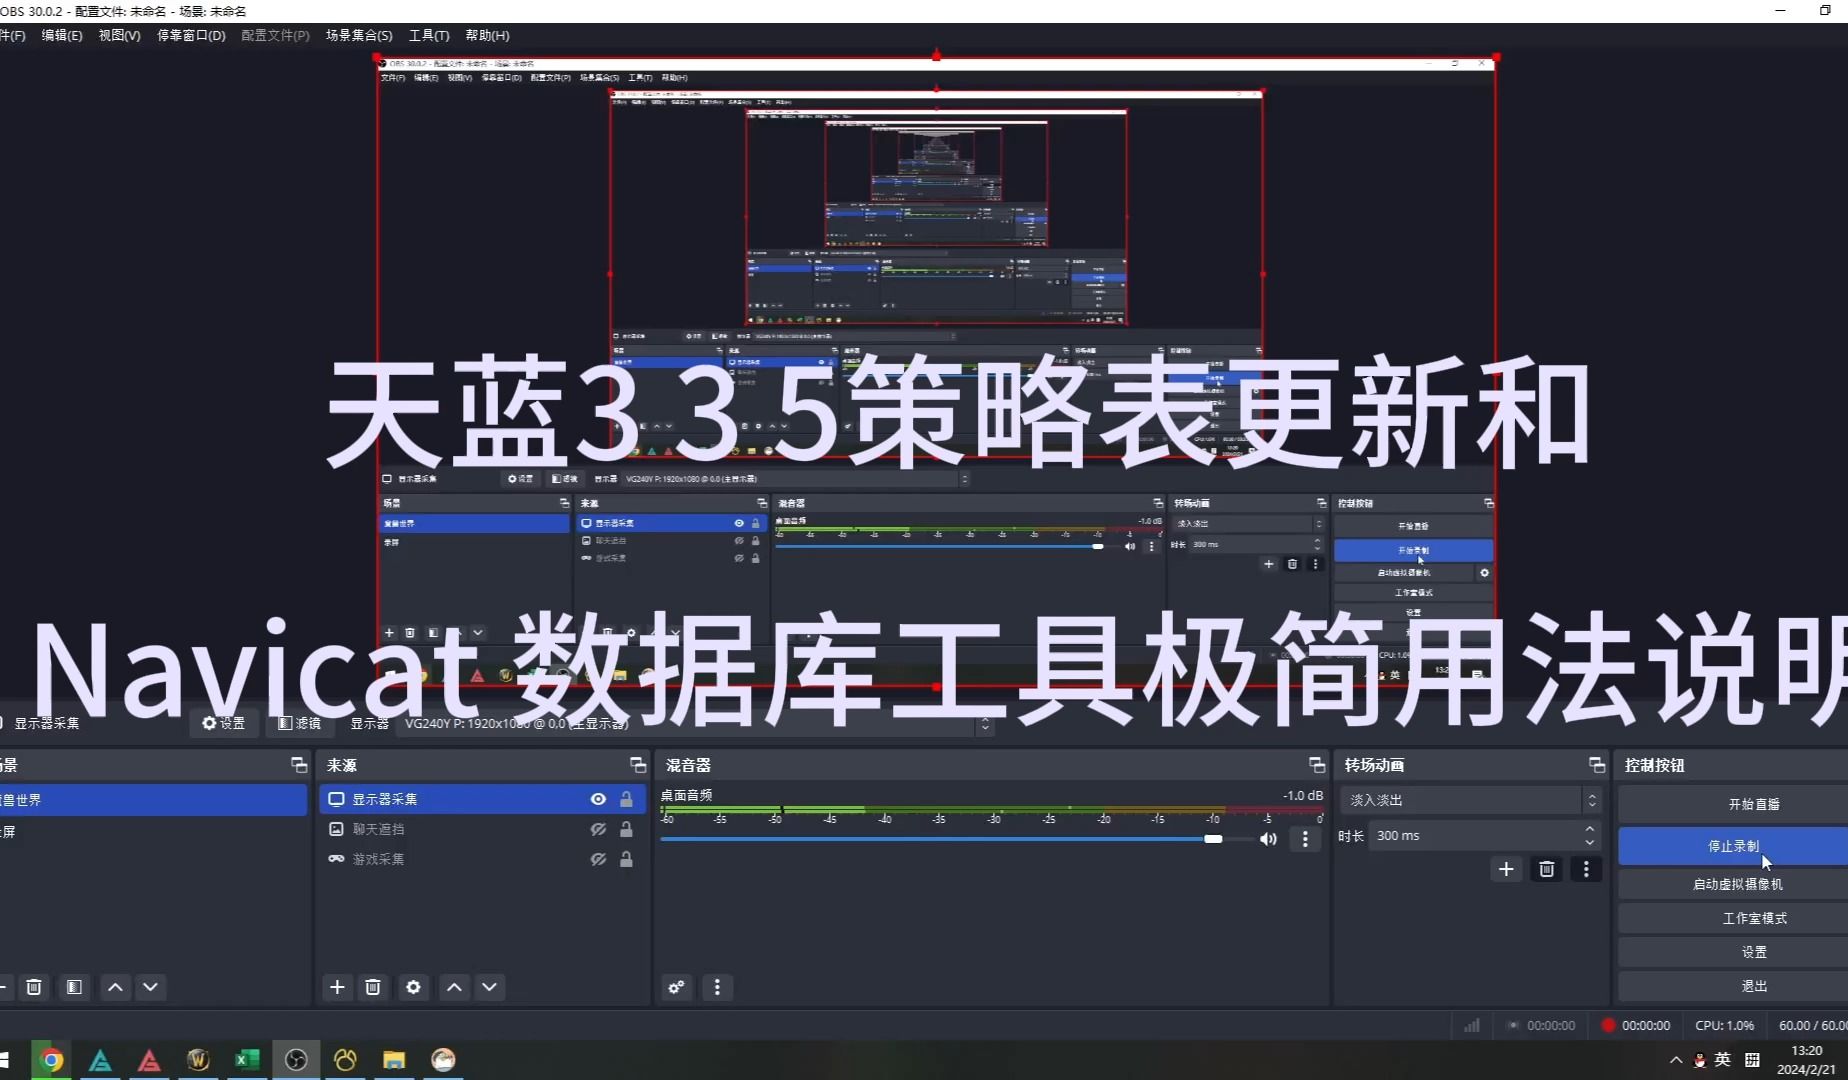
Task: Open the 编辑(E) menu
Action: coord(62,35)
